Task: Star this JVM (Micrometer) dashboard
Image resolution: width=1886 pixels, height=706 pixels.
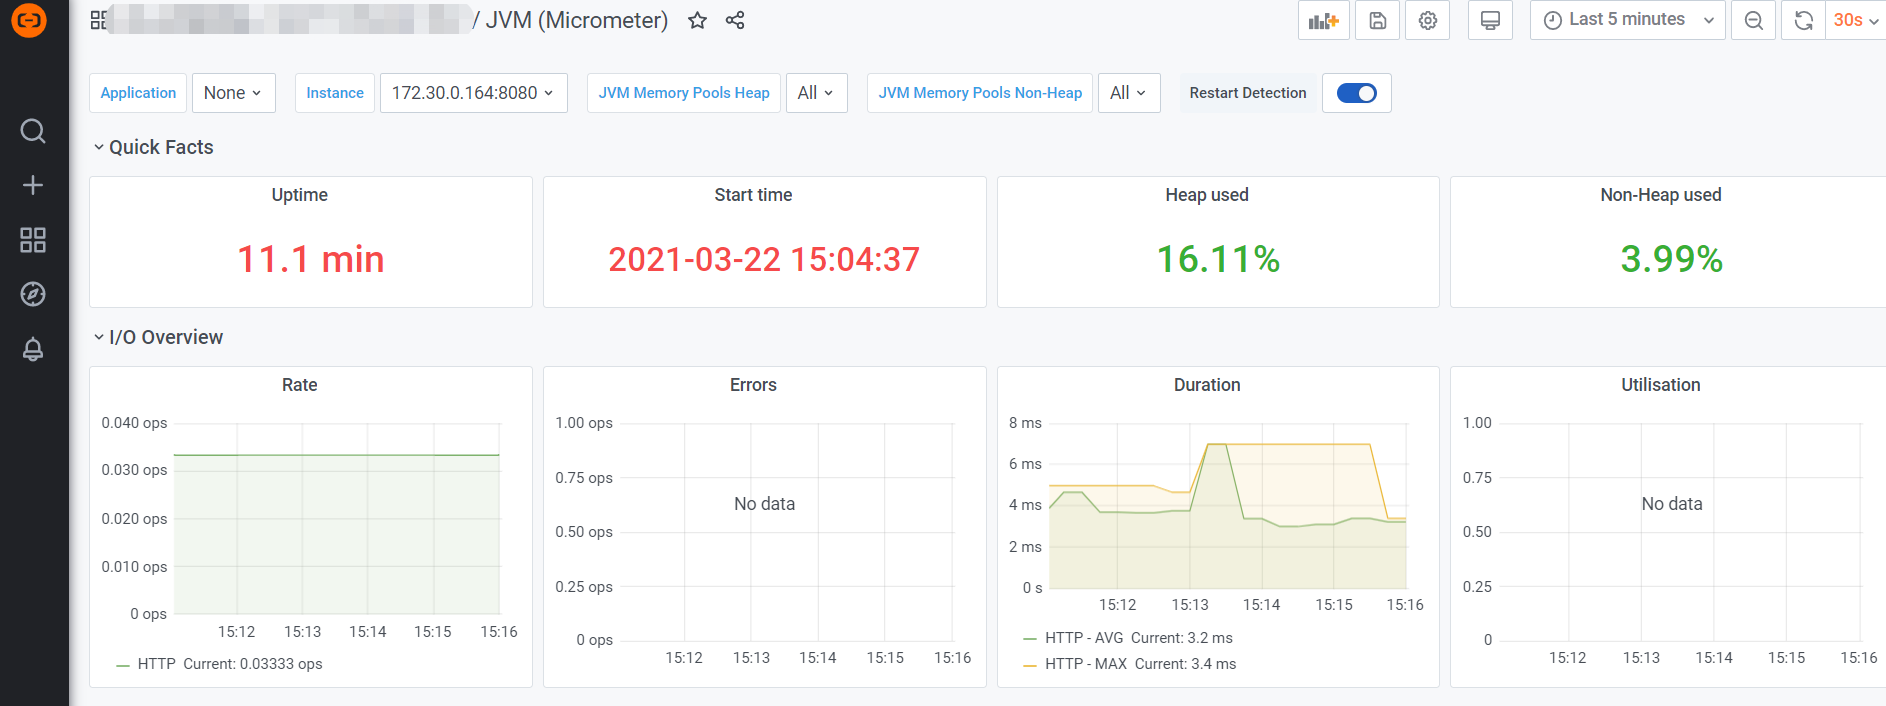Action: [x=697, y=21]
